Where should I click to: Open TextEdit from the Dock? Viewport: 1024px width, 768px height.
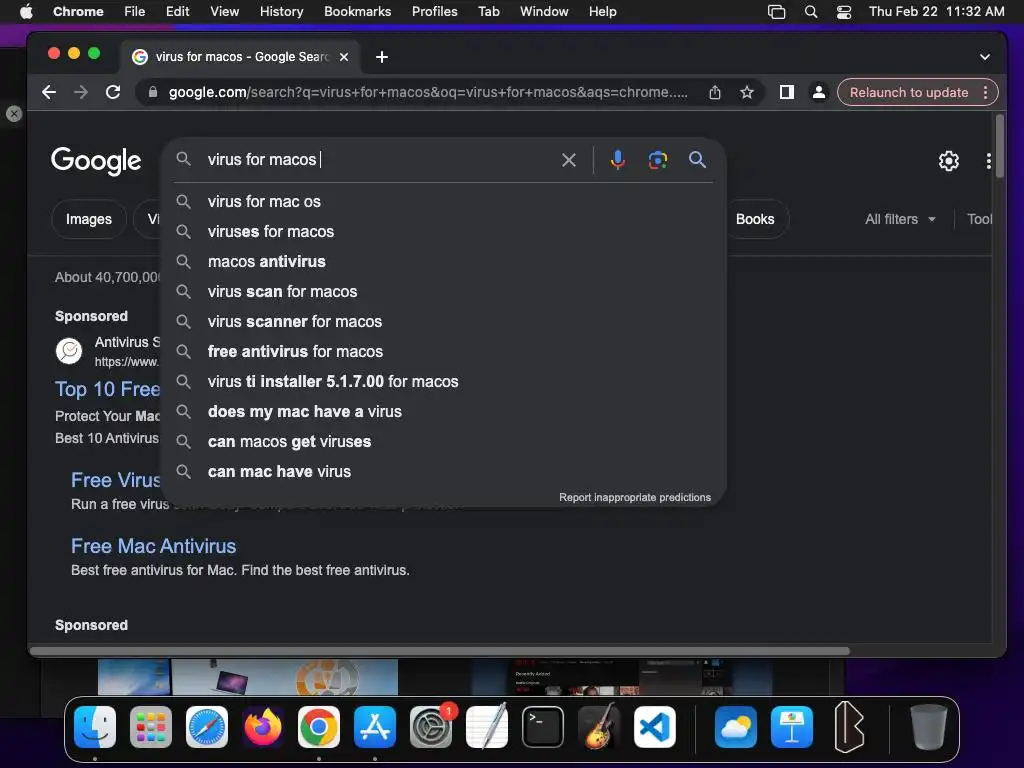(487, 727)
